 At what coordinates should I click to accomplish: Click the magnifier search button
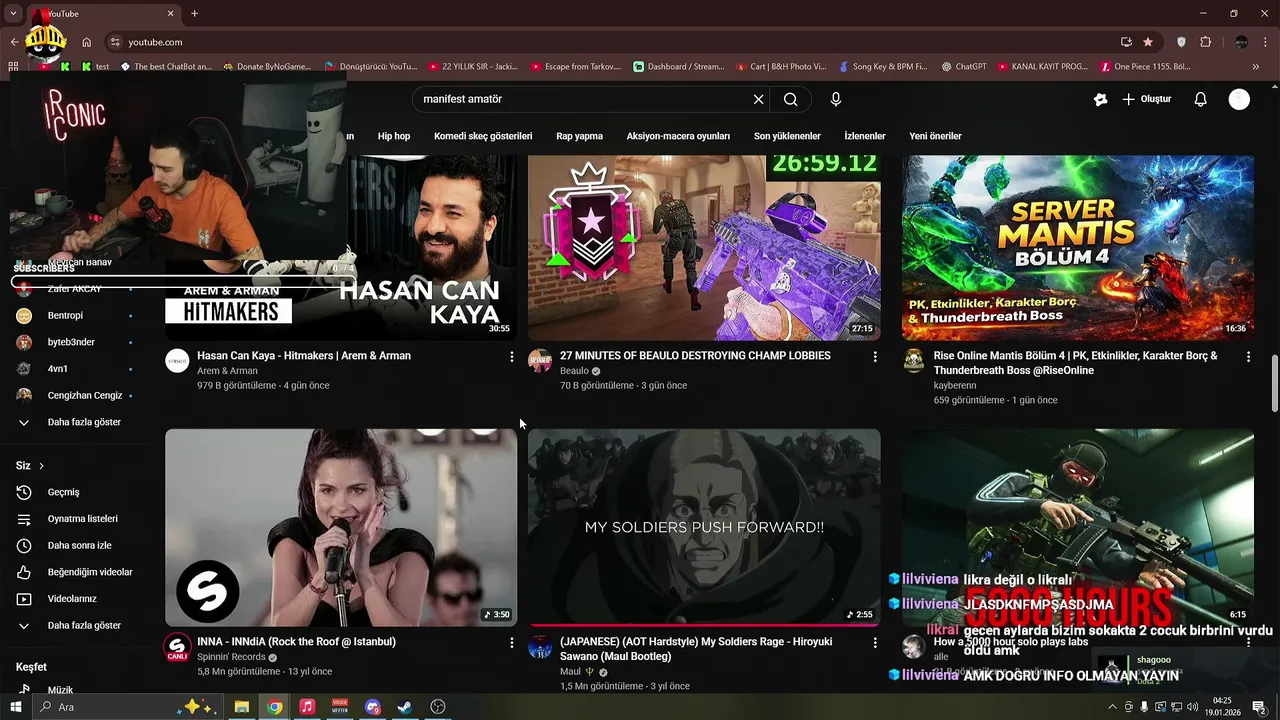pyautogui.click(x=790, y=99)
